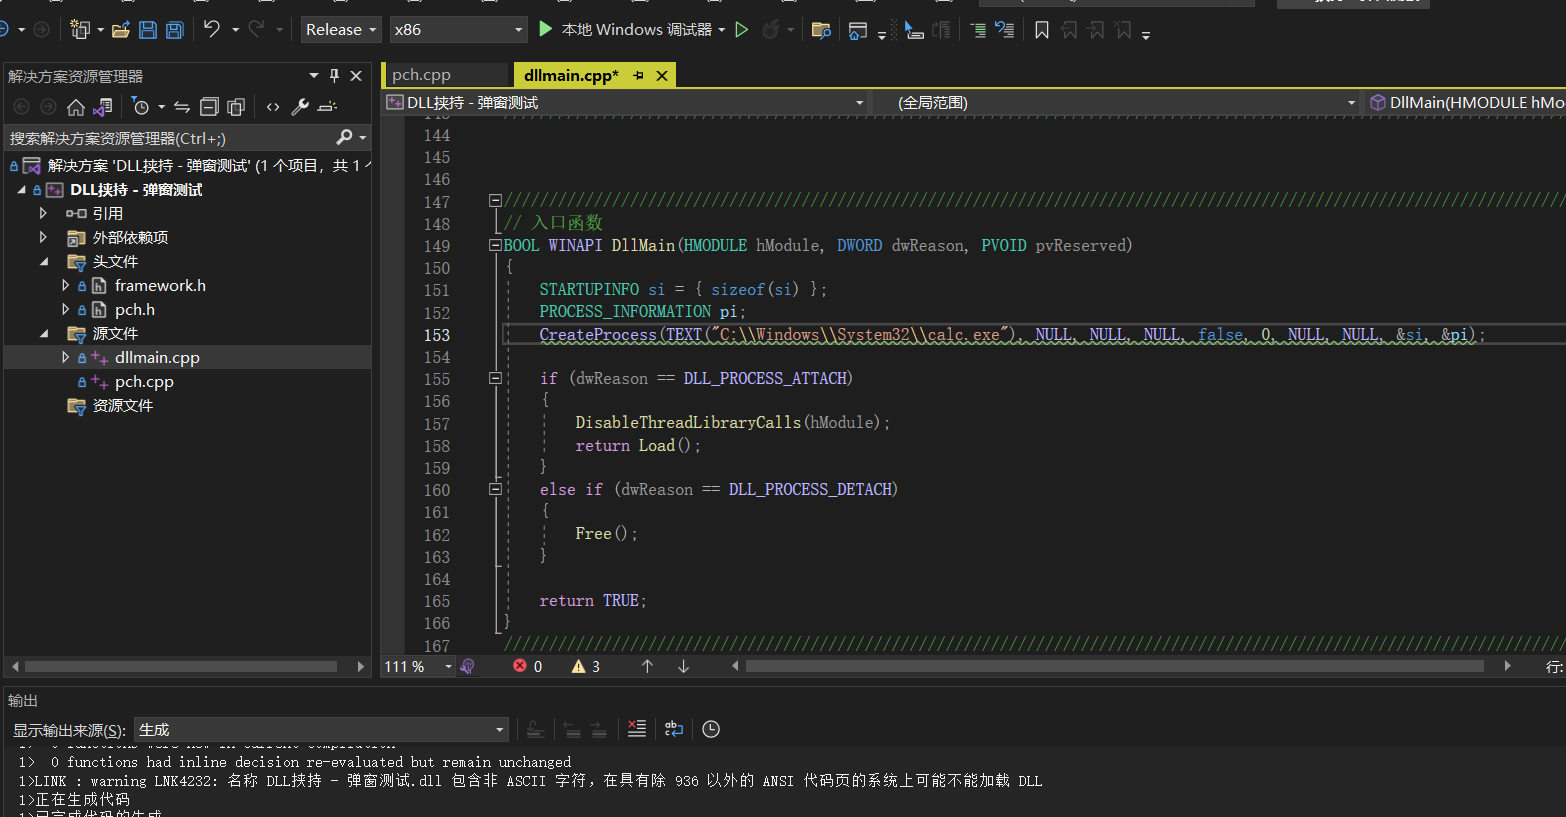Click the Solution Explorer search field

[170, 138]
